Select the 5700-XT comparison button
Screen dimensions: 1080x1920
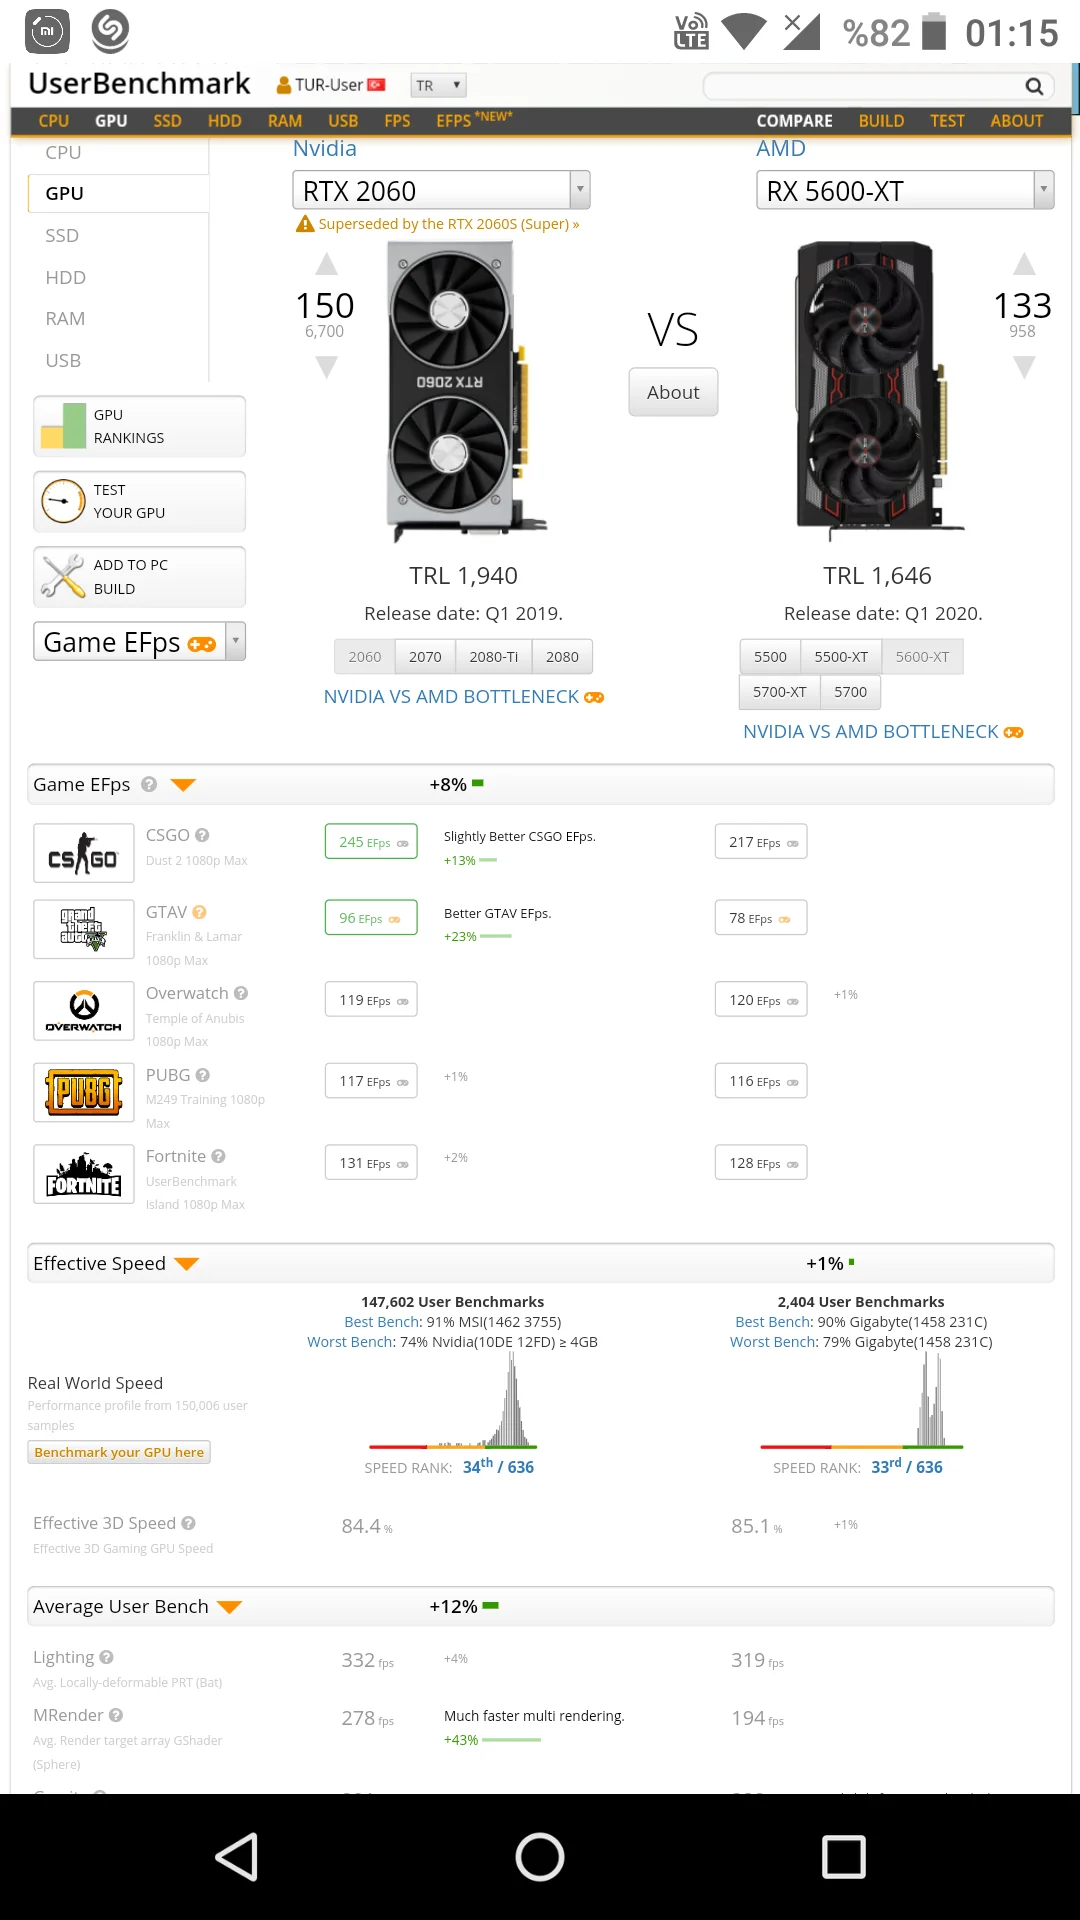[x=780, y=691]
